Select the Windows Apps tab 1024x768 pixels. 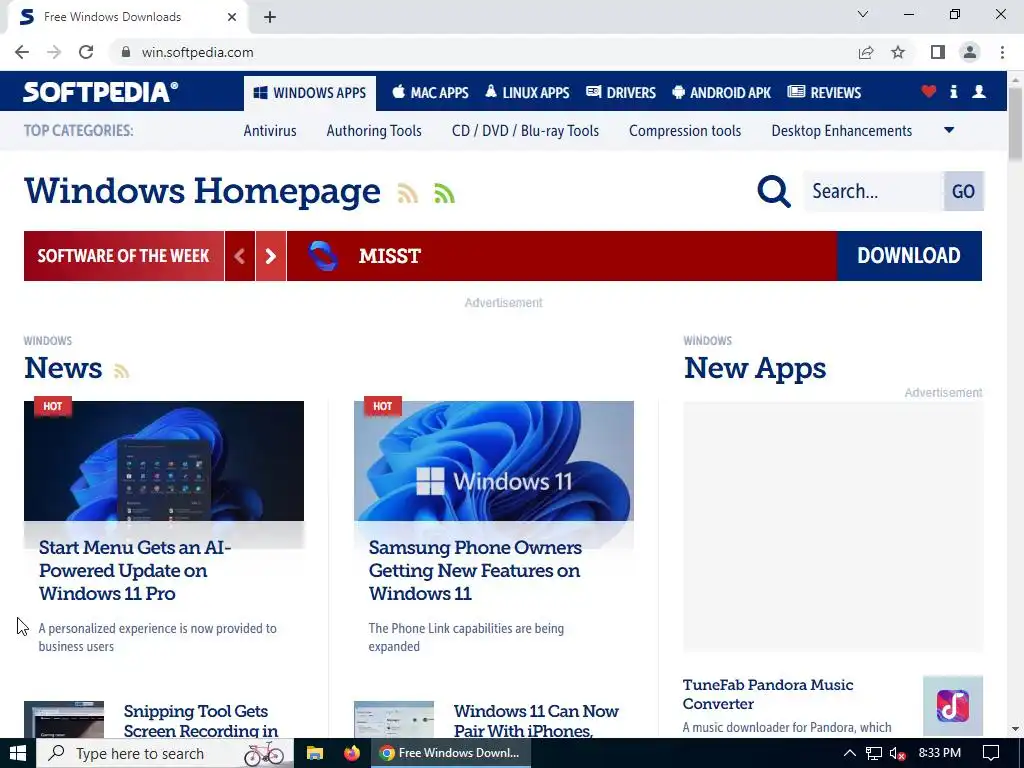click(x=310, y=93)
